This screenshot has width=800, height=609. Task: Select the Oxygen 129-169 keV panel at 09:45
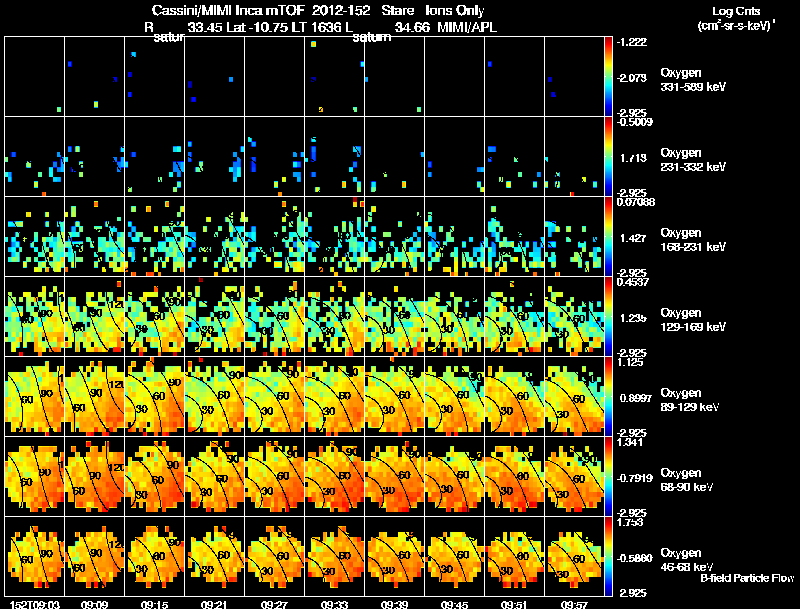(454, 316)
